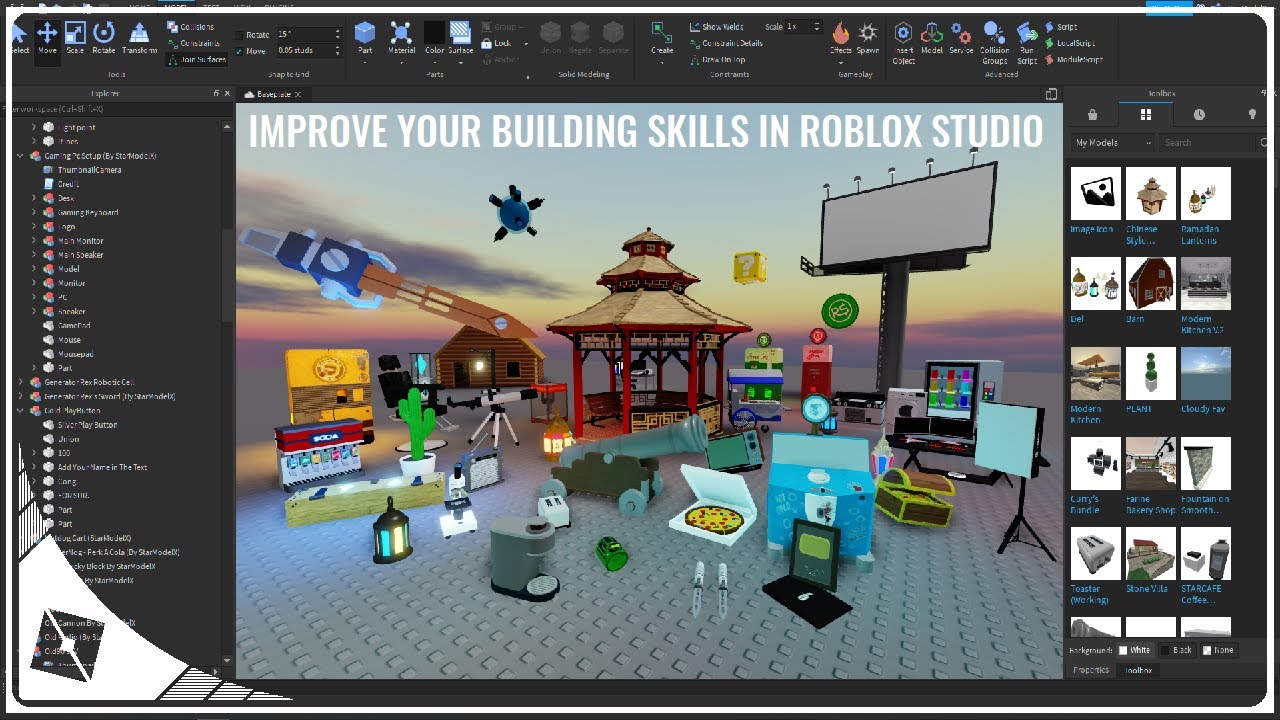1280x720 pixels.
Task: Insert a new Part
Action: point(365,39)
